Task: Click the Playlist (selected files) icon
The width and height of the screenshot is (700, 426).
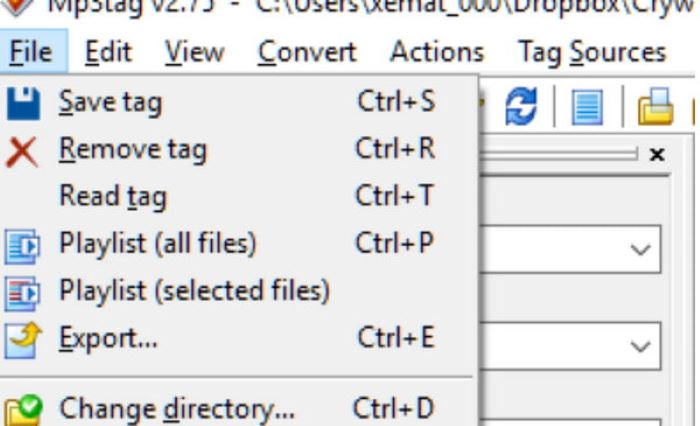Action: click(x=22, y=294)
